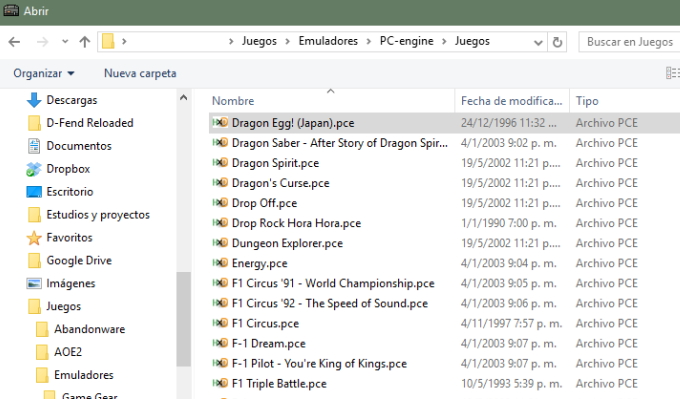Click date 24/12/1996 of Dragon Egg

[x=508, y=123]
